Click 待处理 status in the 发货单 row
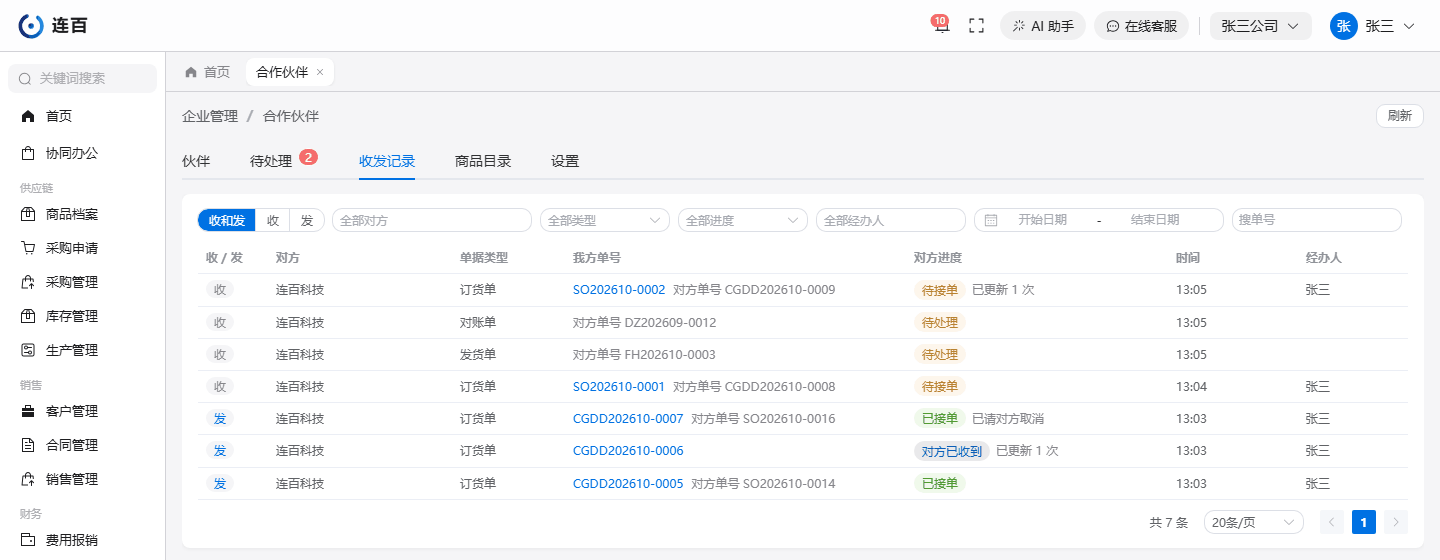1440x560 pixels. [940, 355]
